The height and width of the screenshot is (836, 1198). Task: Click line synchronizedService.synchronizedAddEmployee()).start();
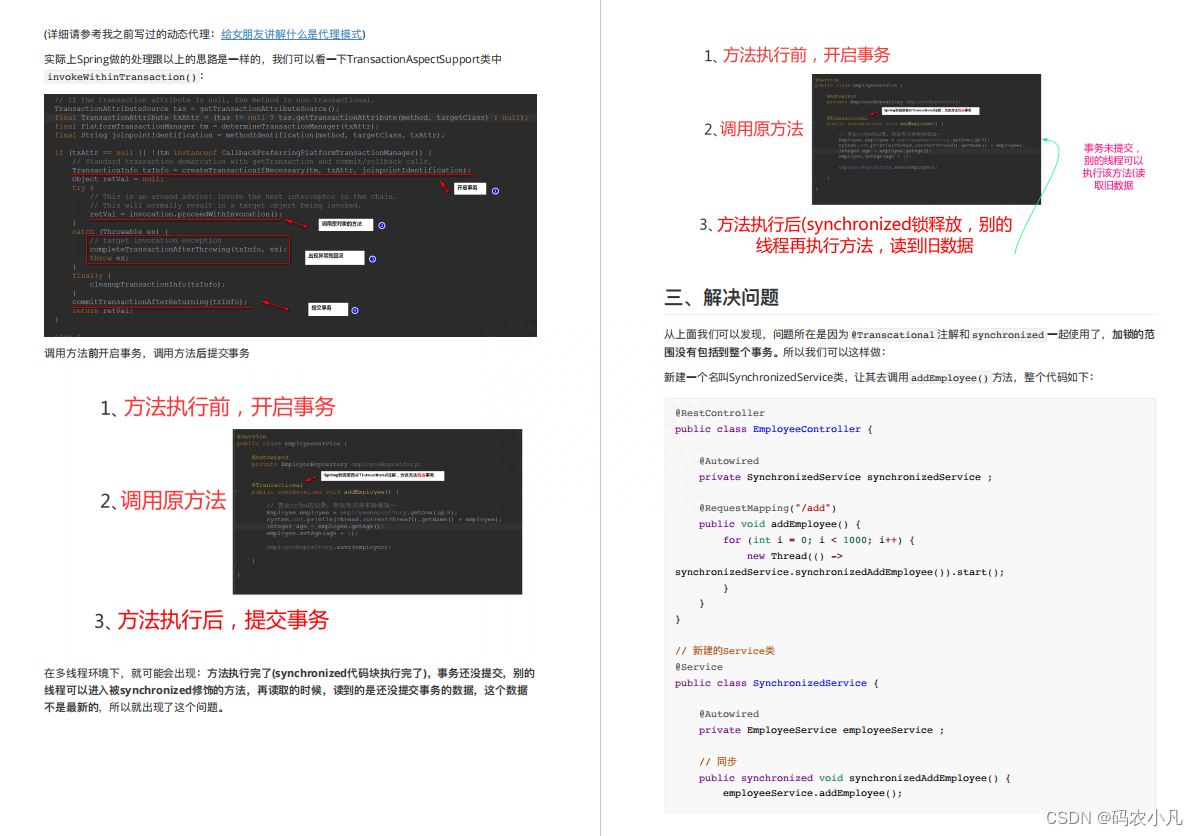pyautogui.click(x=840, y=572)
